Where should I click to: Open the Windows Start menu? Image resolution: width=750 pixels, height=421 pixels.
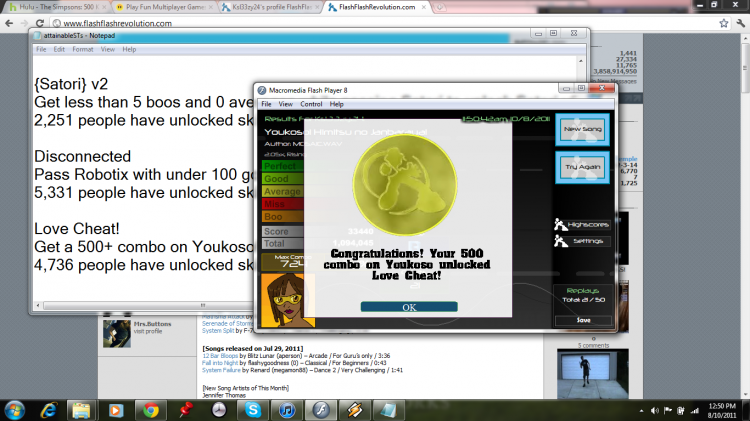click(x=14, y=410)
